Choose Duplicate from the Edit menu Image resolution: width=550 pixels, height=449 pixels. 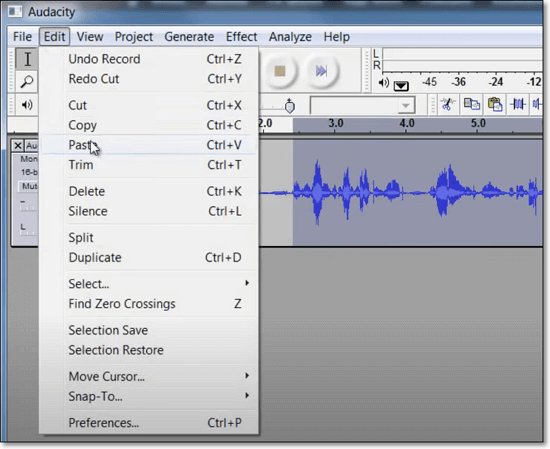click(149, 257)
